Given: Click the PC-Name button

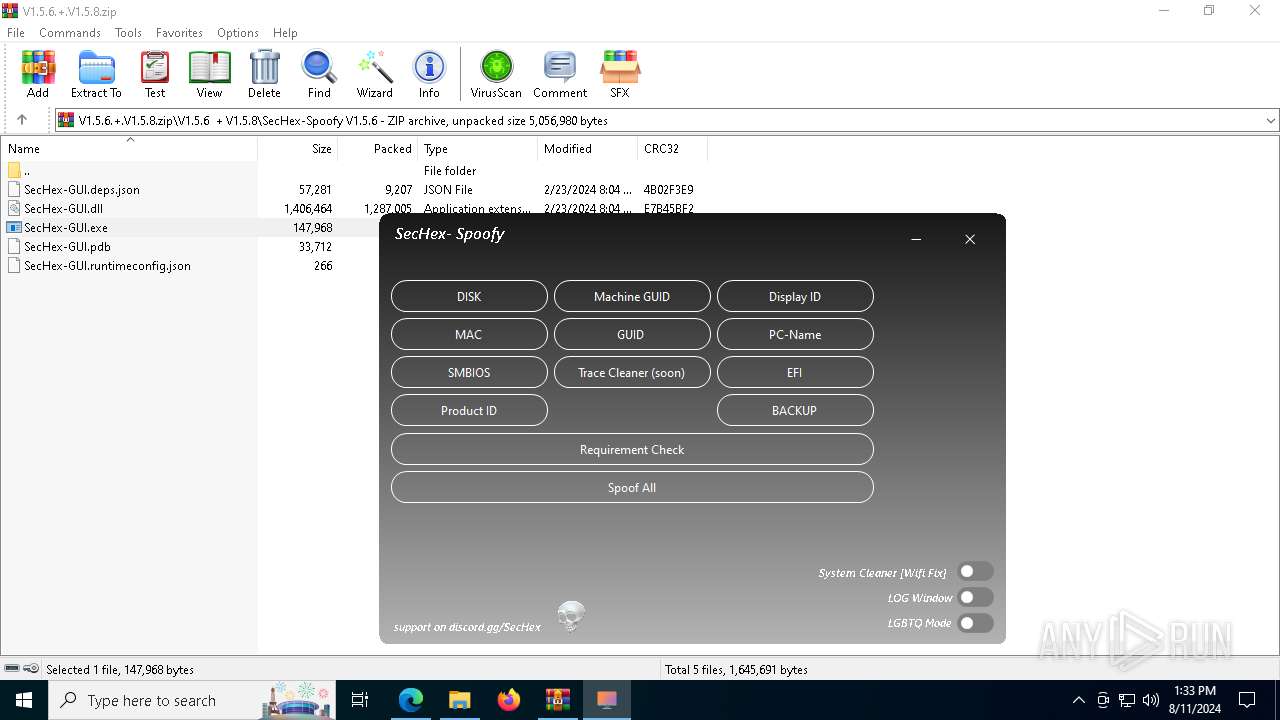Looking at the screenshot, I should click(795, 334).
